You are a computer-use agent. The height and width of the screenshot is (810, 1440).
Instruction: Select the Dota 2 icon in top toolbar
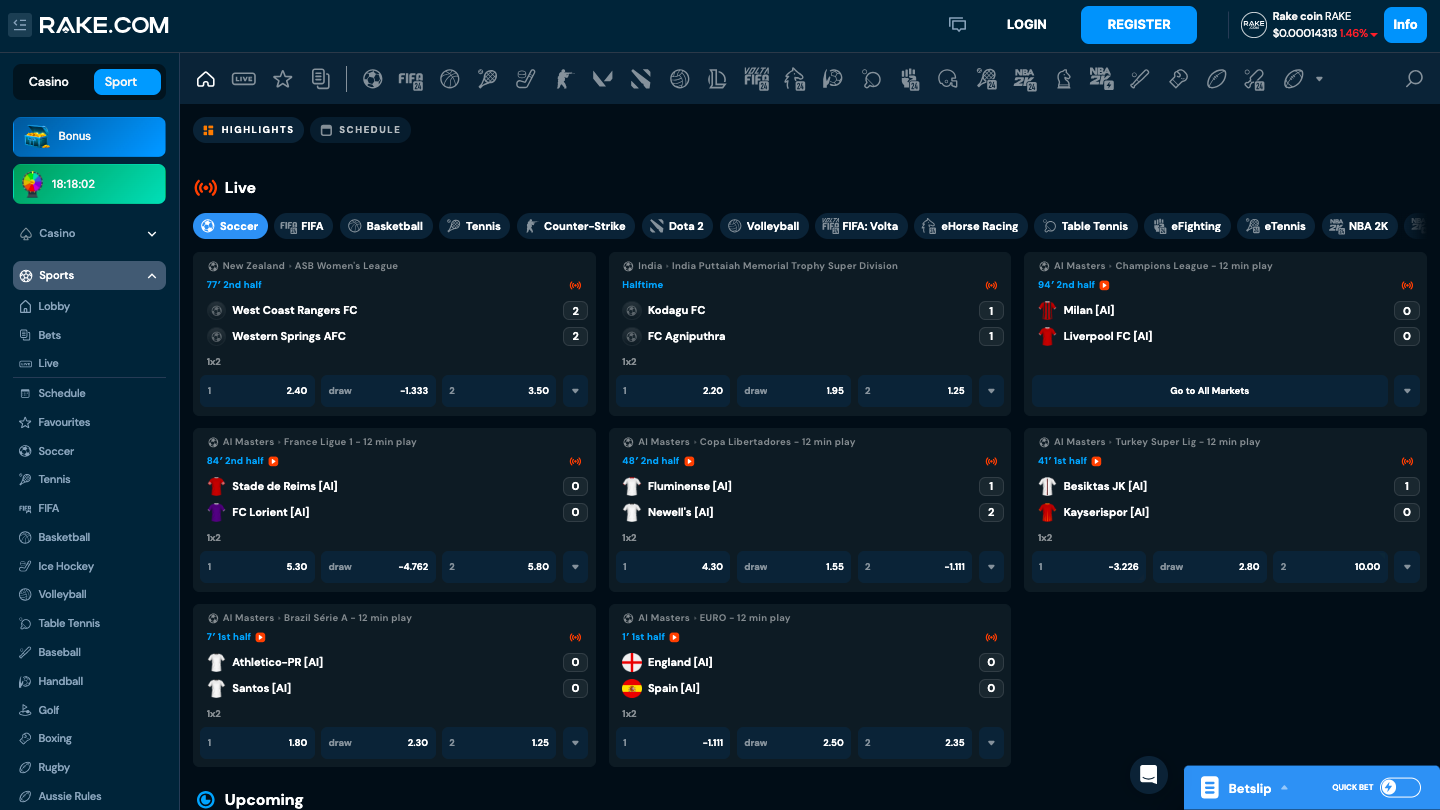pos(641,79)
